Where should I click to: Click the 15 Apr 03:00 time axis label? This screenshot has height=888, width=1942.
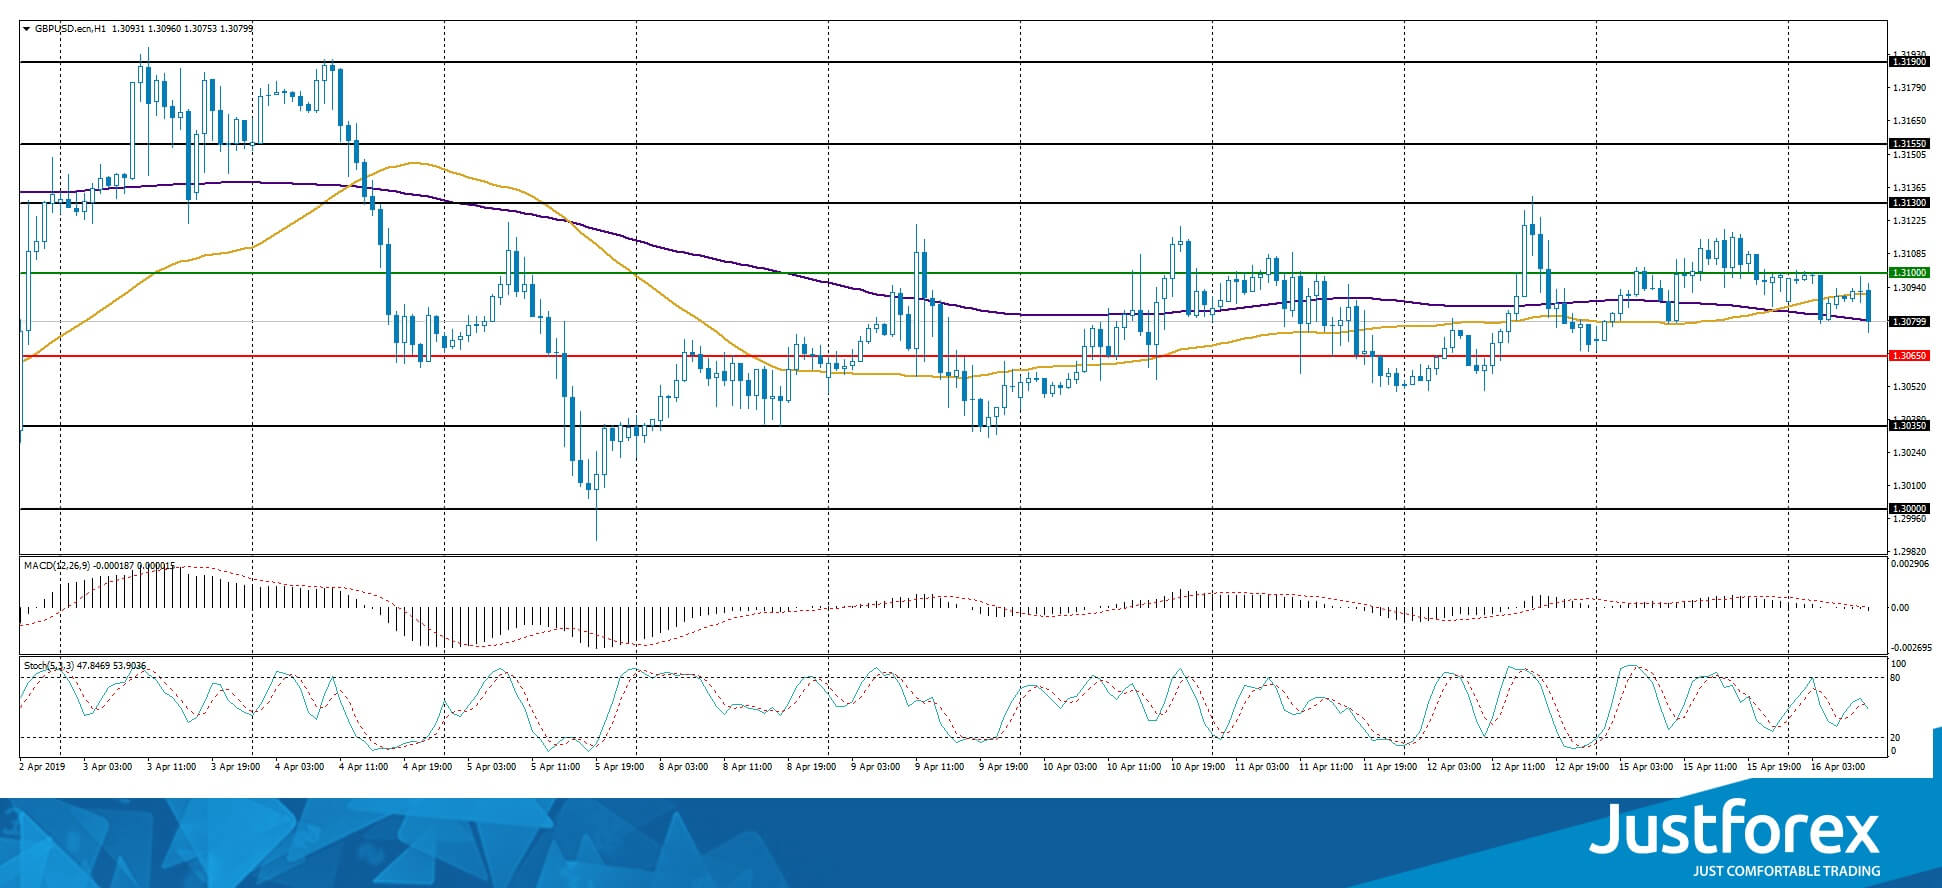click(1646, 767)
